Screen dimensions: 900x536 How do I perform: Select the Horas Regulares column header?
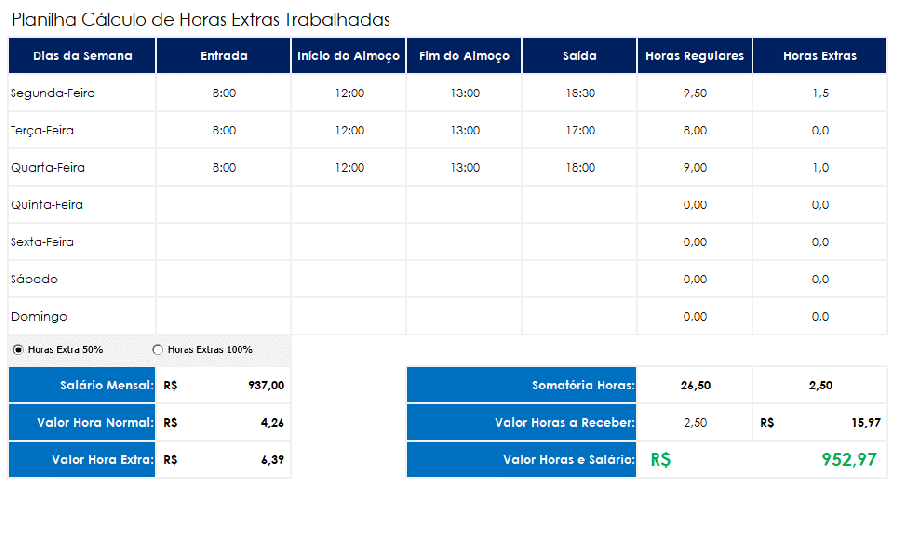point(695,56)
